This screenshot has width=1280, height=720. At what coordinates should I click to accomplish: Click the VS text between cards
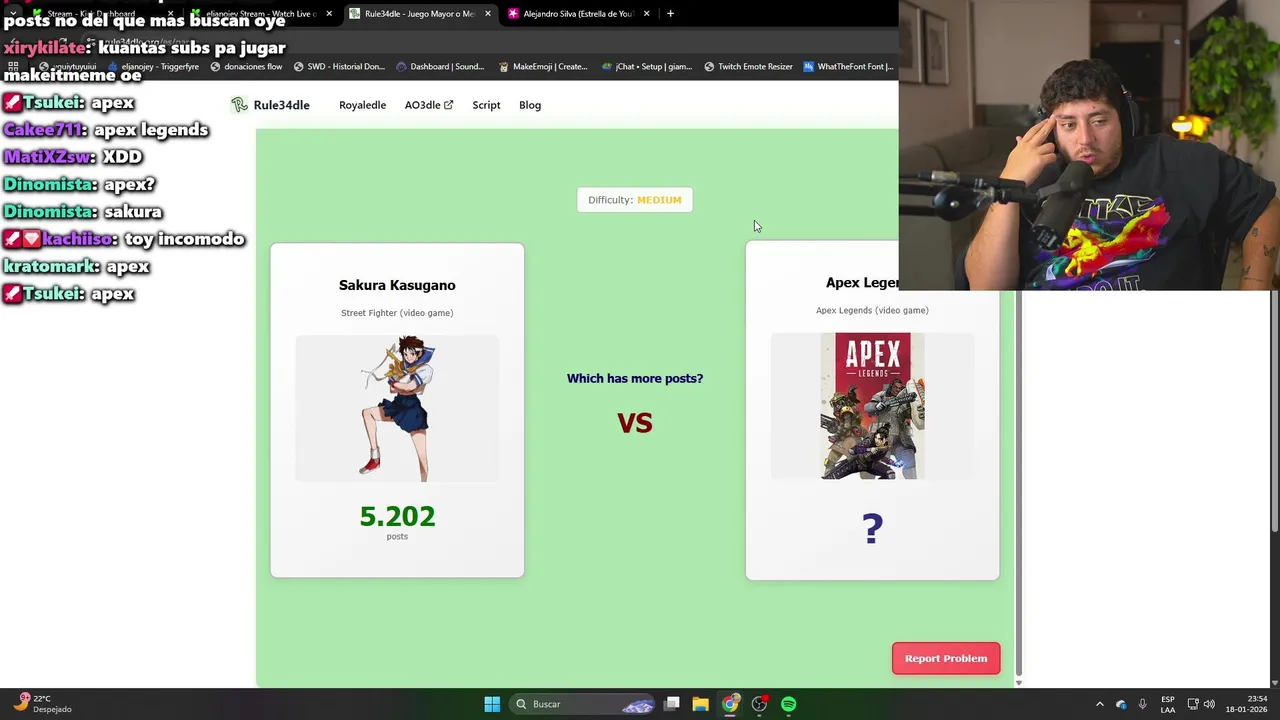(x=635, y=423)
